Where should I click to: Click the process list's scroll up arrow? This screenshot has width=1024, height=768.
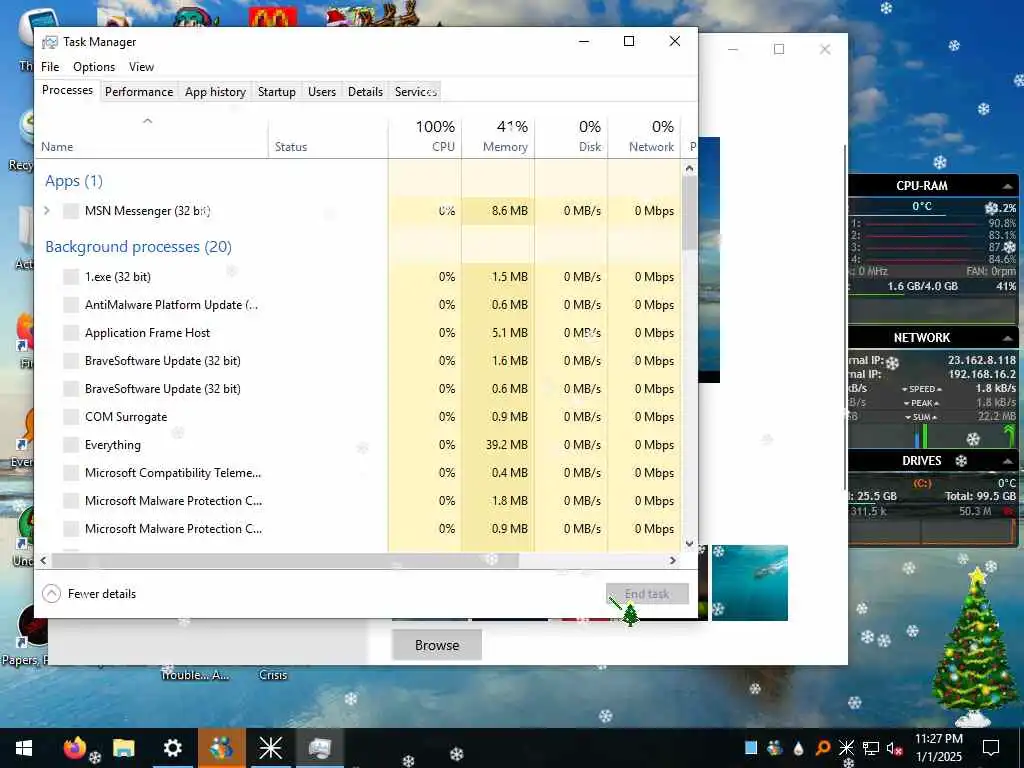coord(690,168)
